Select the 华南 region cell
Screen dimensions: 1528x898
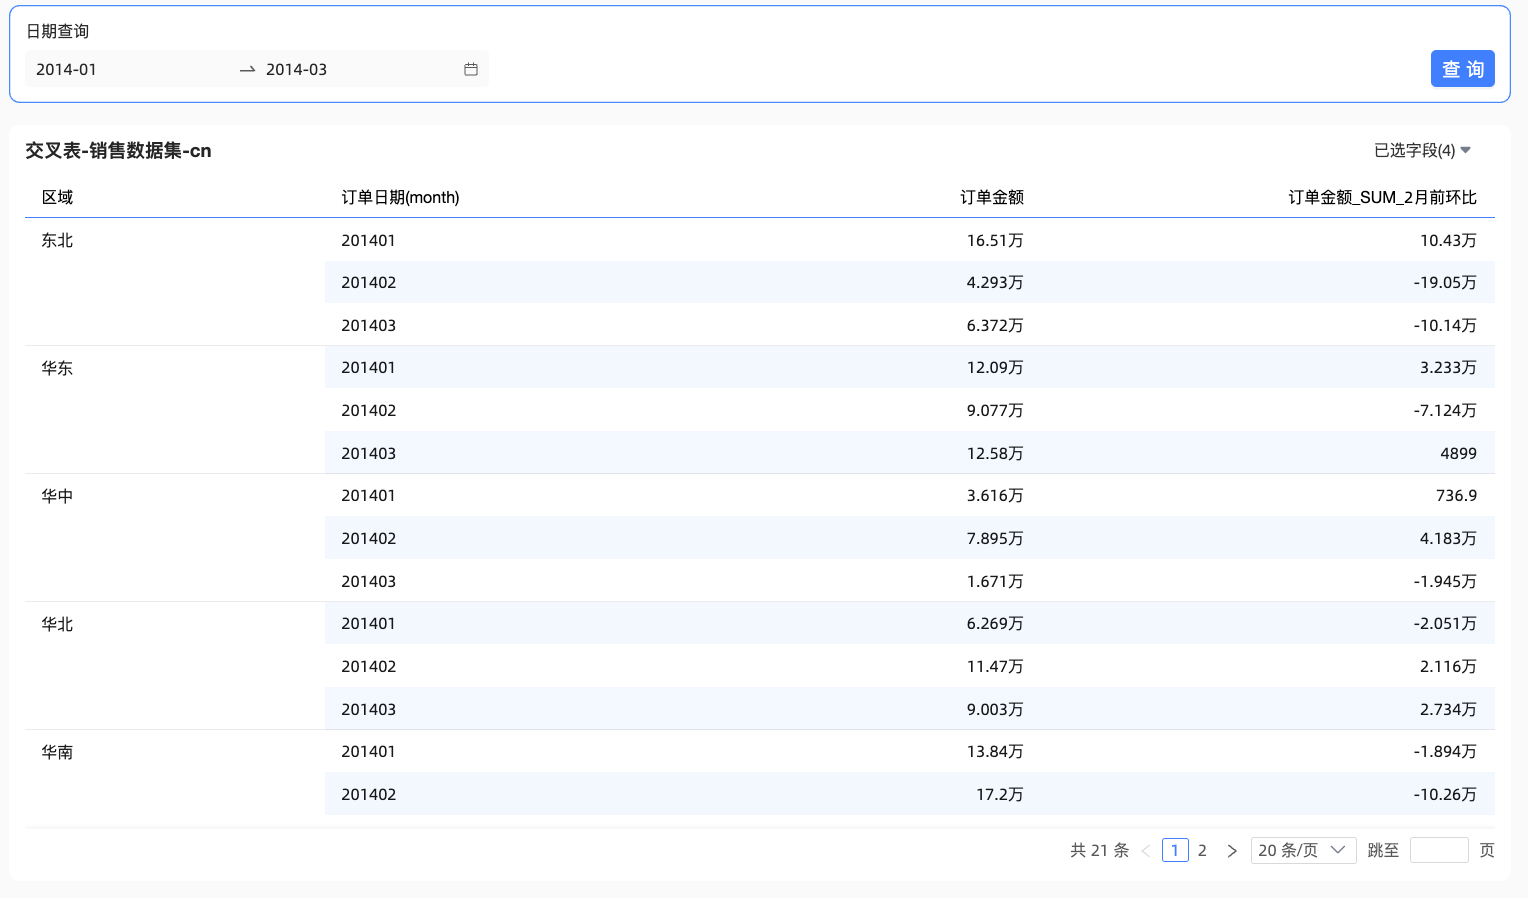[x=57, y=752]
